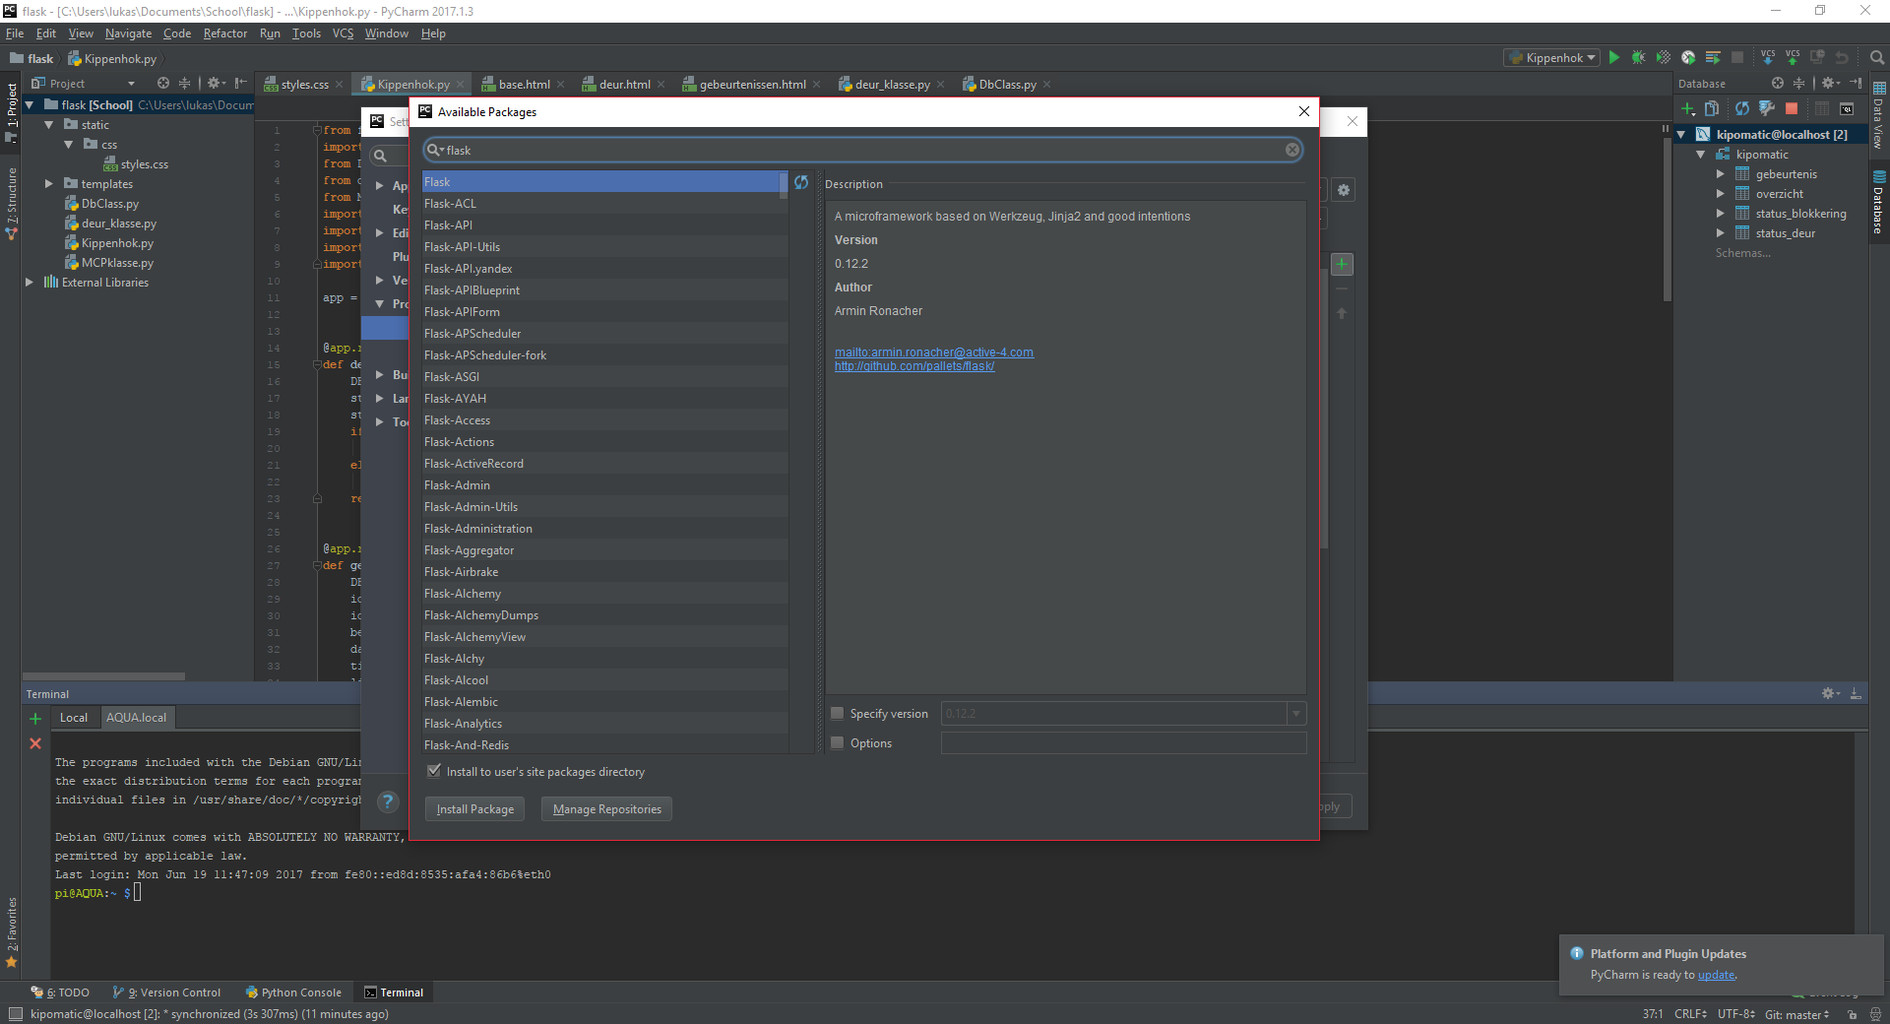Open the github.com/pallets/flask link
Screen dimensions: 1890x1024
[914, 366]
